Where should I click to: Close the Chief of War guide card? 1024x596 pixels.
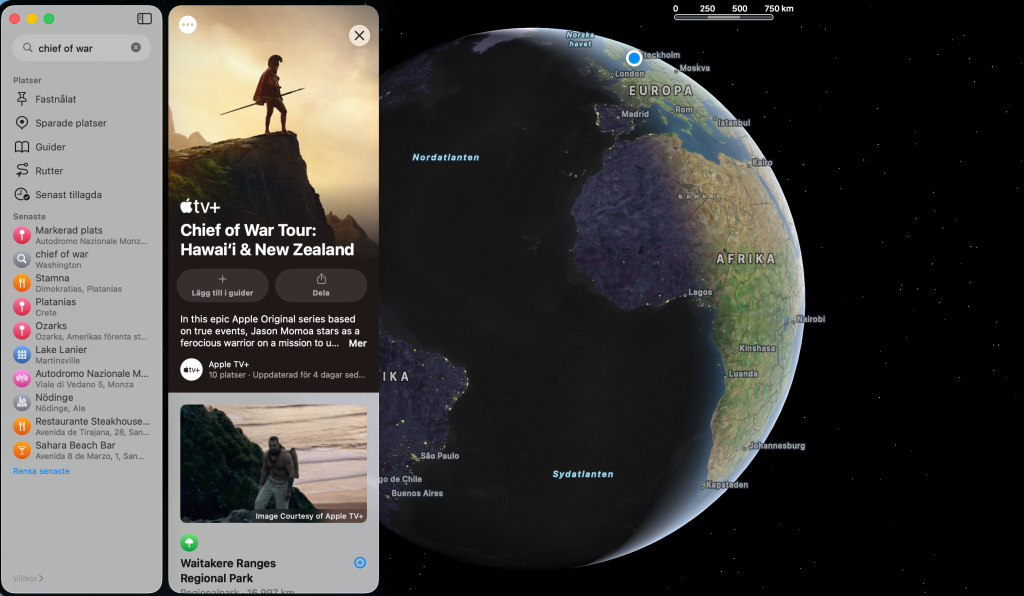pos(359,35)
